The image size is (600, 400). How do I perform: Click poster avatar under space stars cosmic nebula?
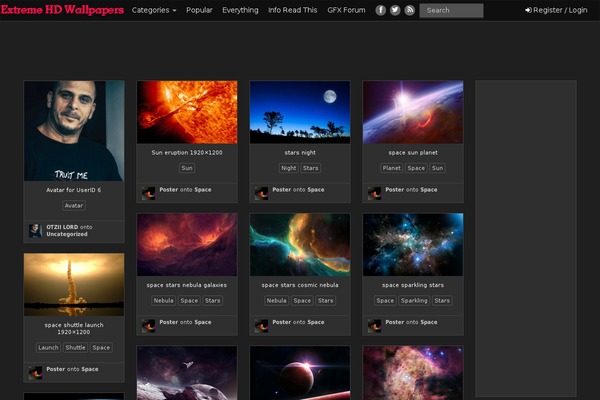tap(261, 326)
